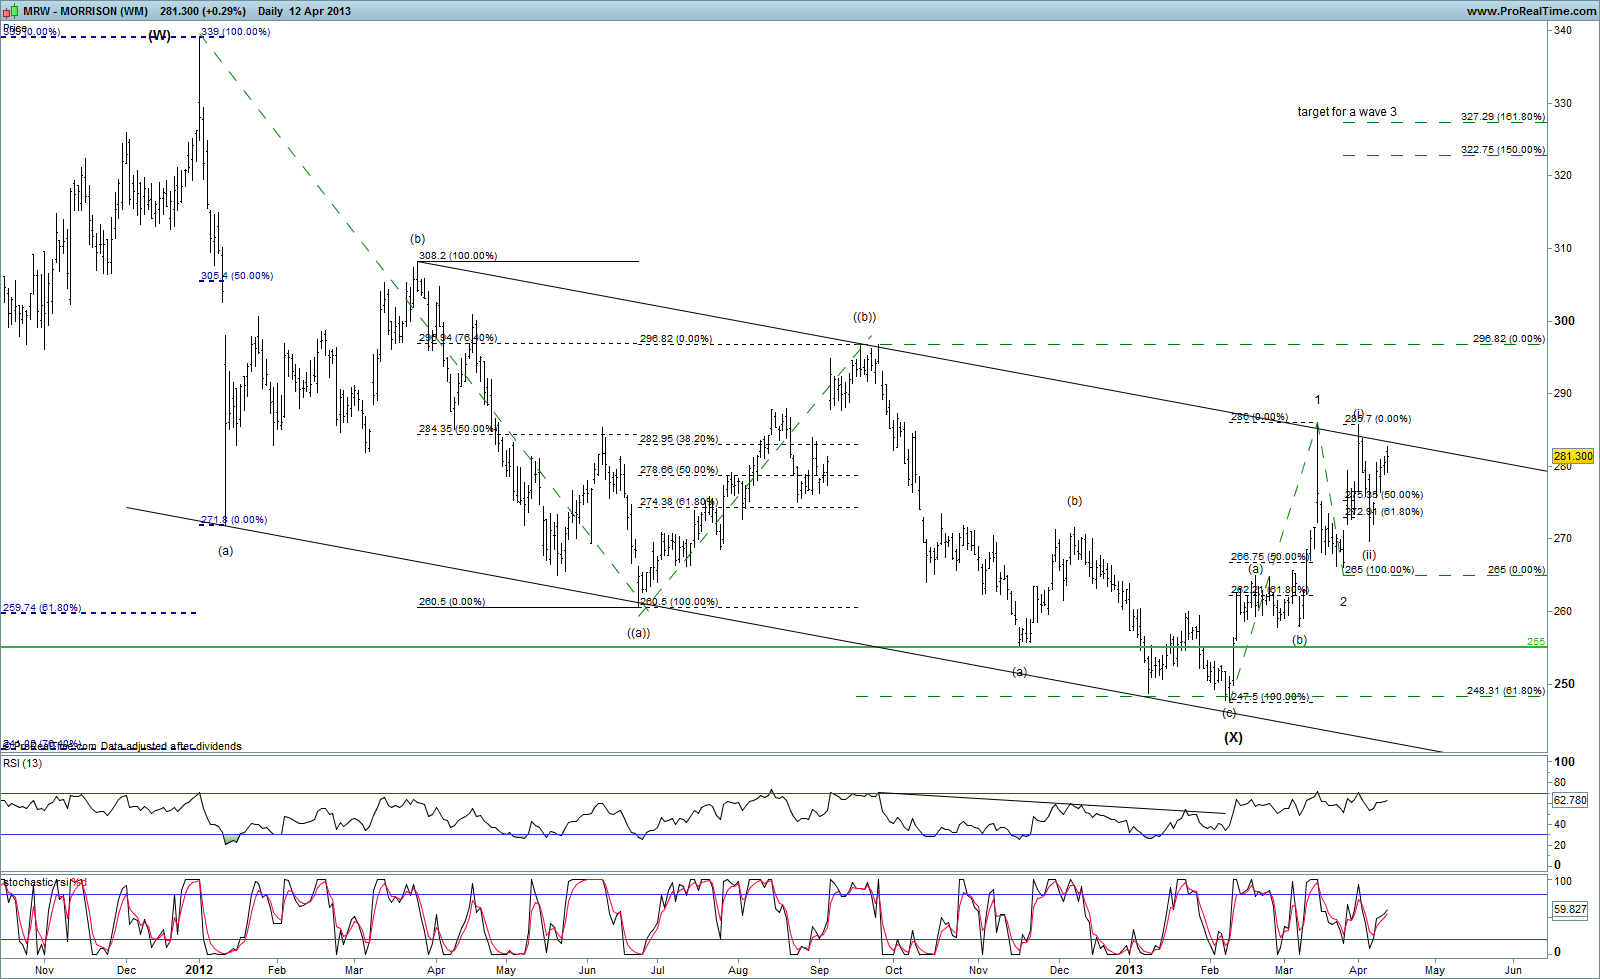Click the blue 305.4 (50.00%) label
This screenshot has width=1600, height=979.
click(x=237, y=276)
